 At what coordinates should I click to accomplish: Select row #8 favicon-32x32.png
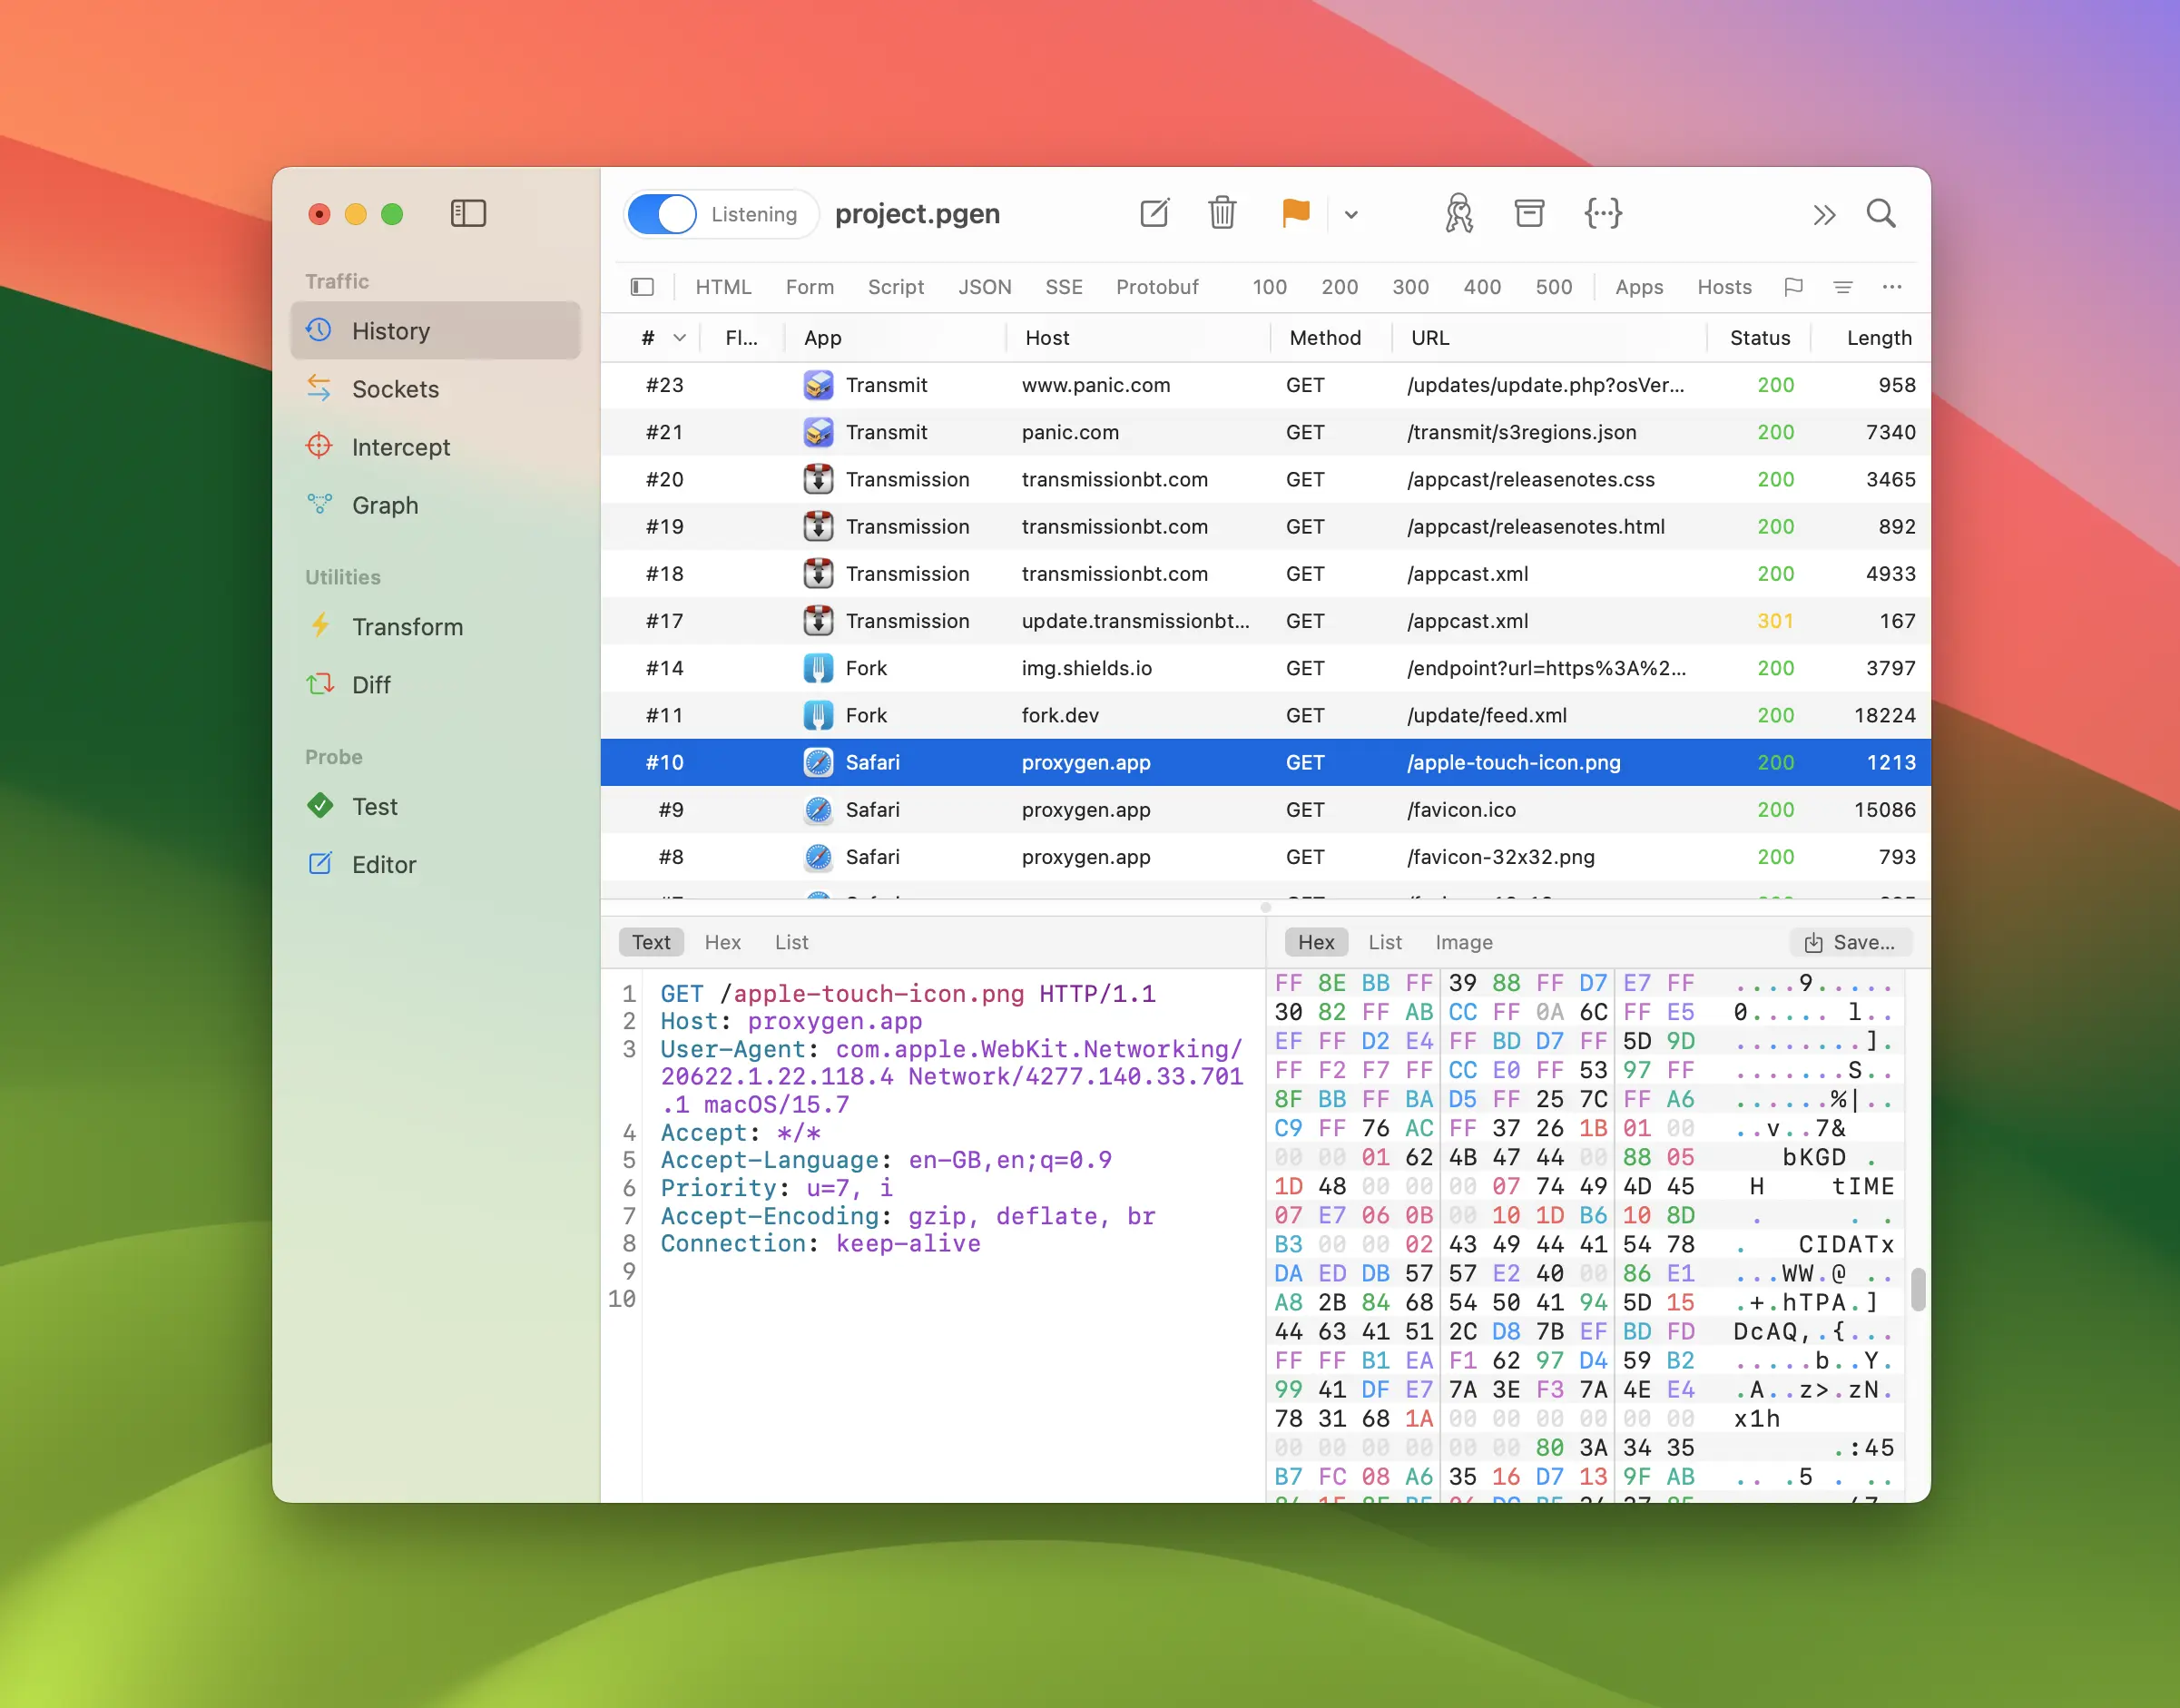coord(1265,857)
